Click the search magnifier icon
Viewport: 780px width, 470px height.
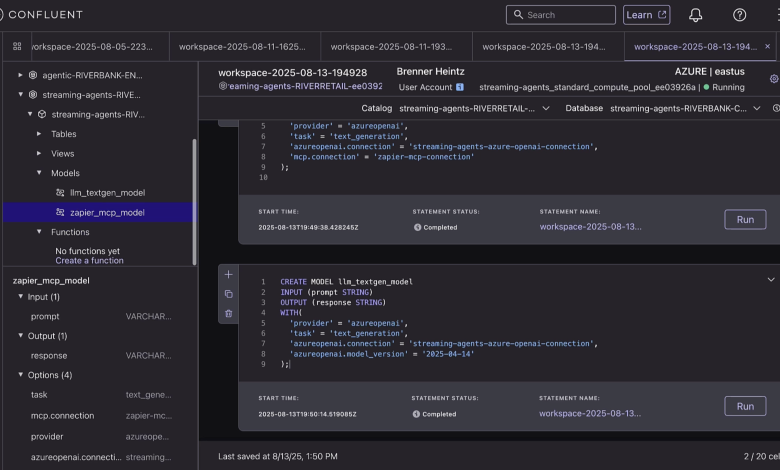tap(518, 14)
